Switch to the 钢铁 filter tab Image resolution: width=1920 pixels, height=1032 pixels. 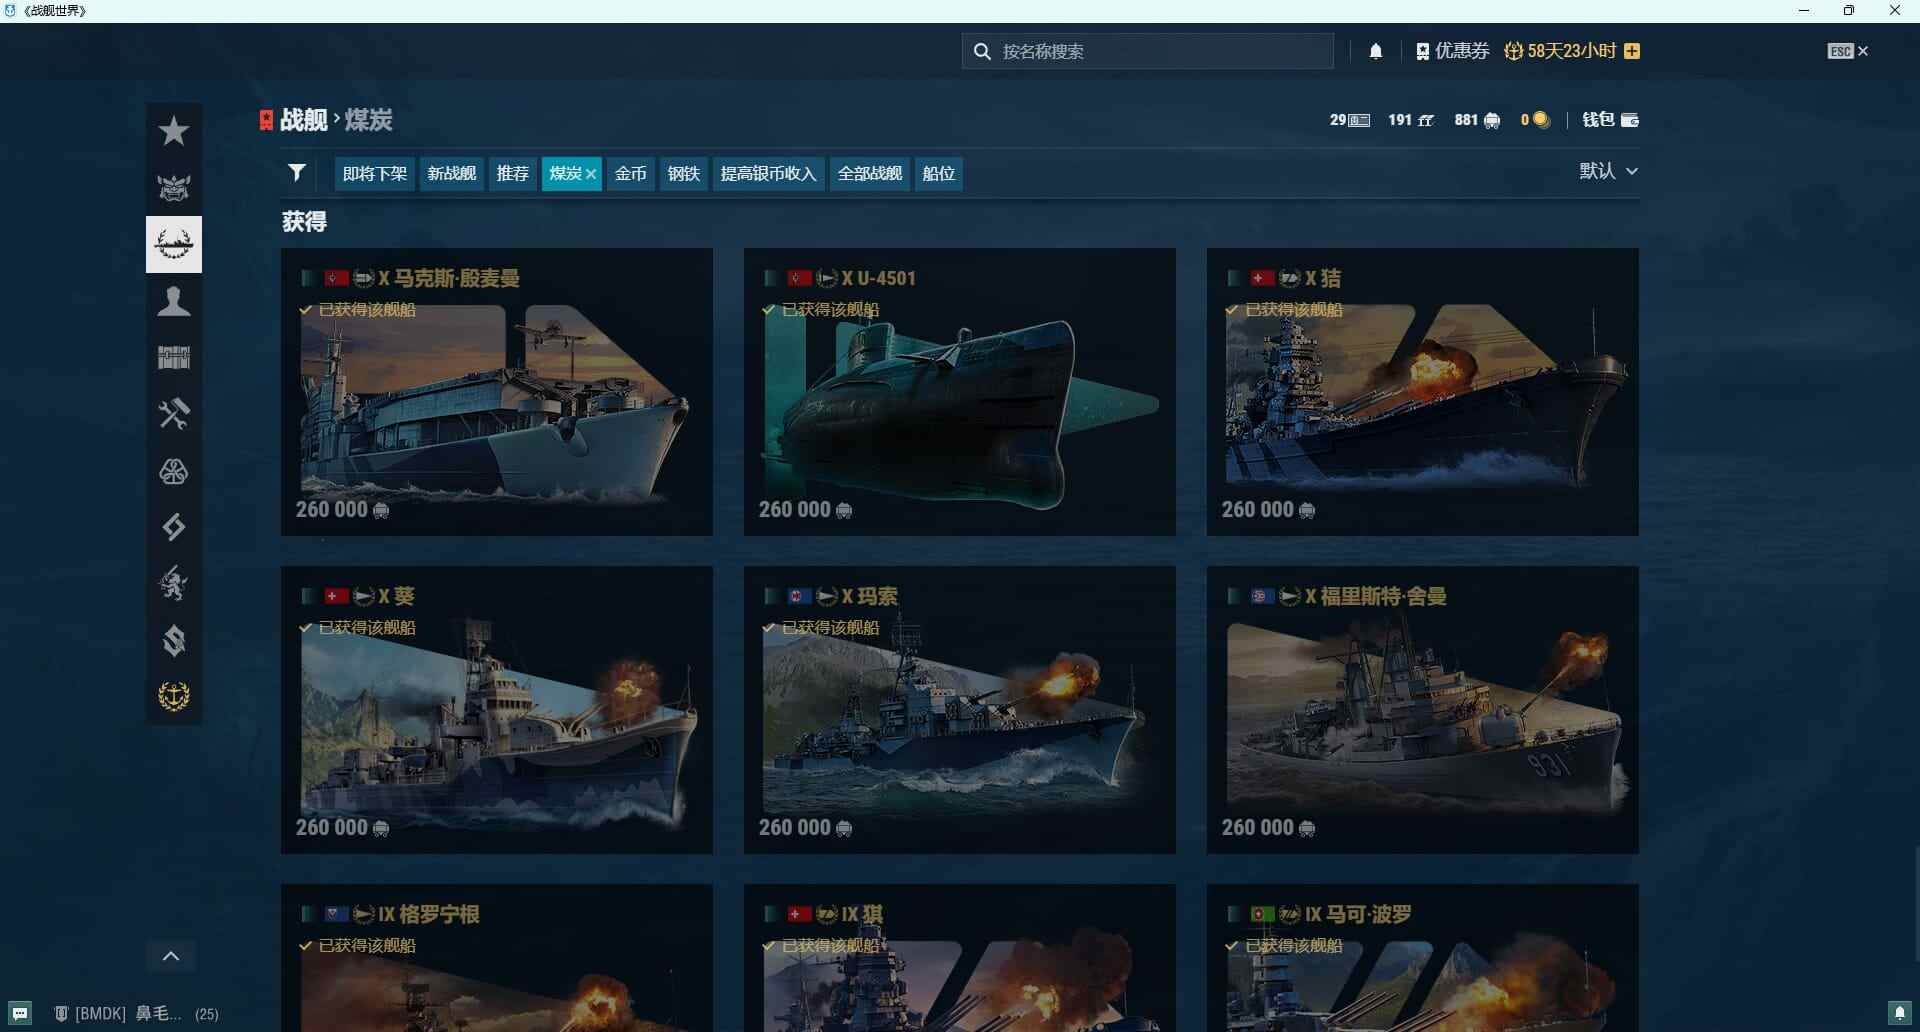(x=684, y=174)
